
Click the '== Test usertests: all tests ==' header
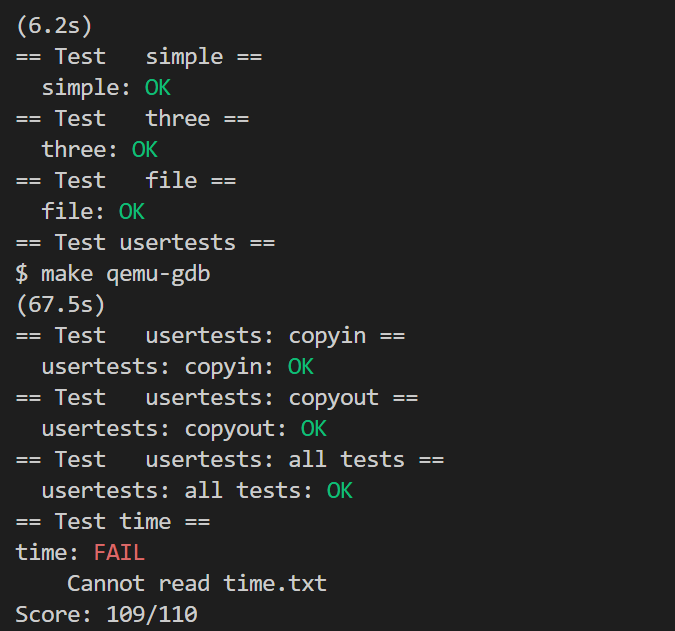click(229, 460)
